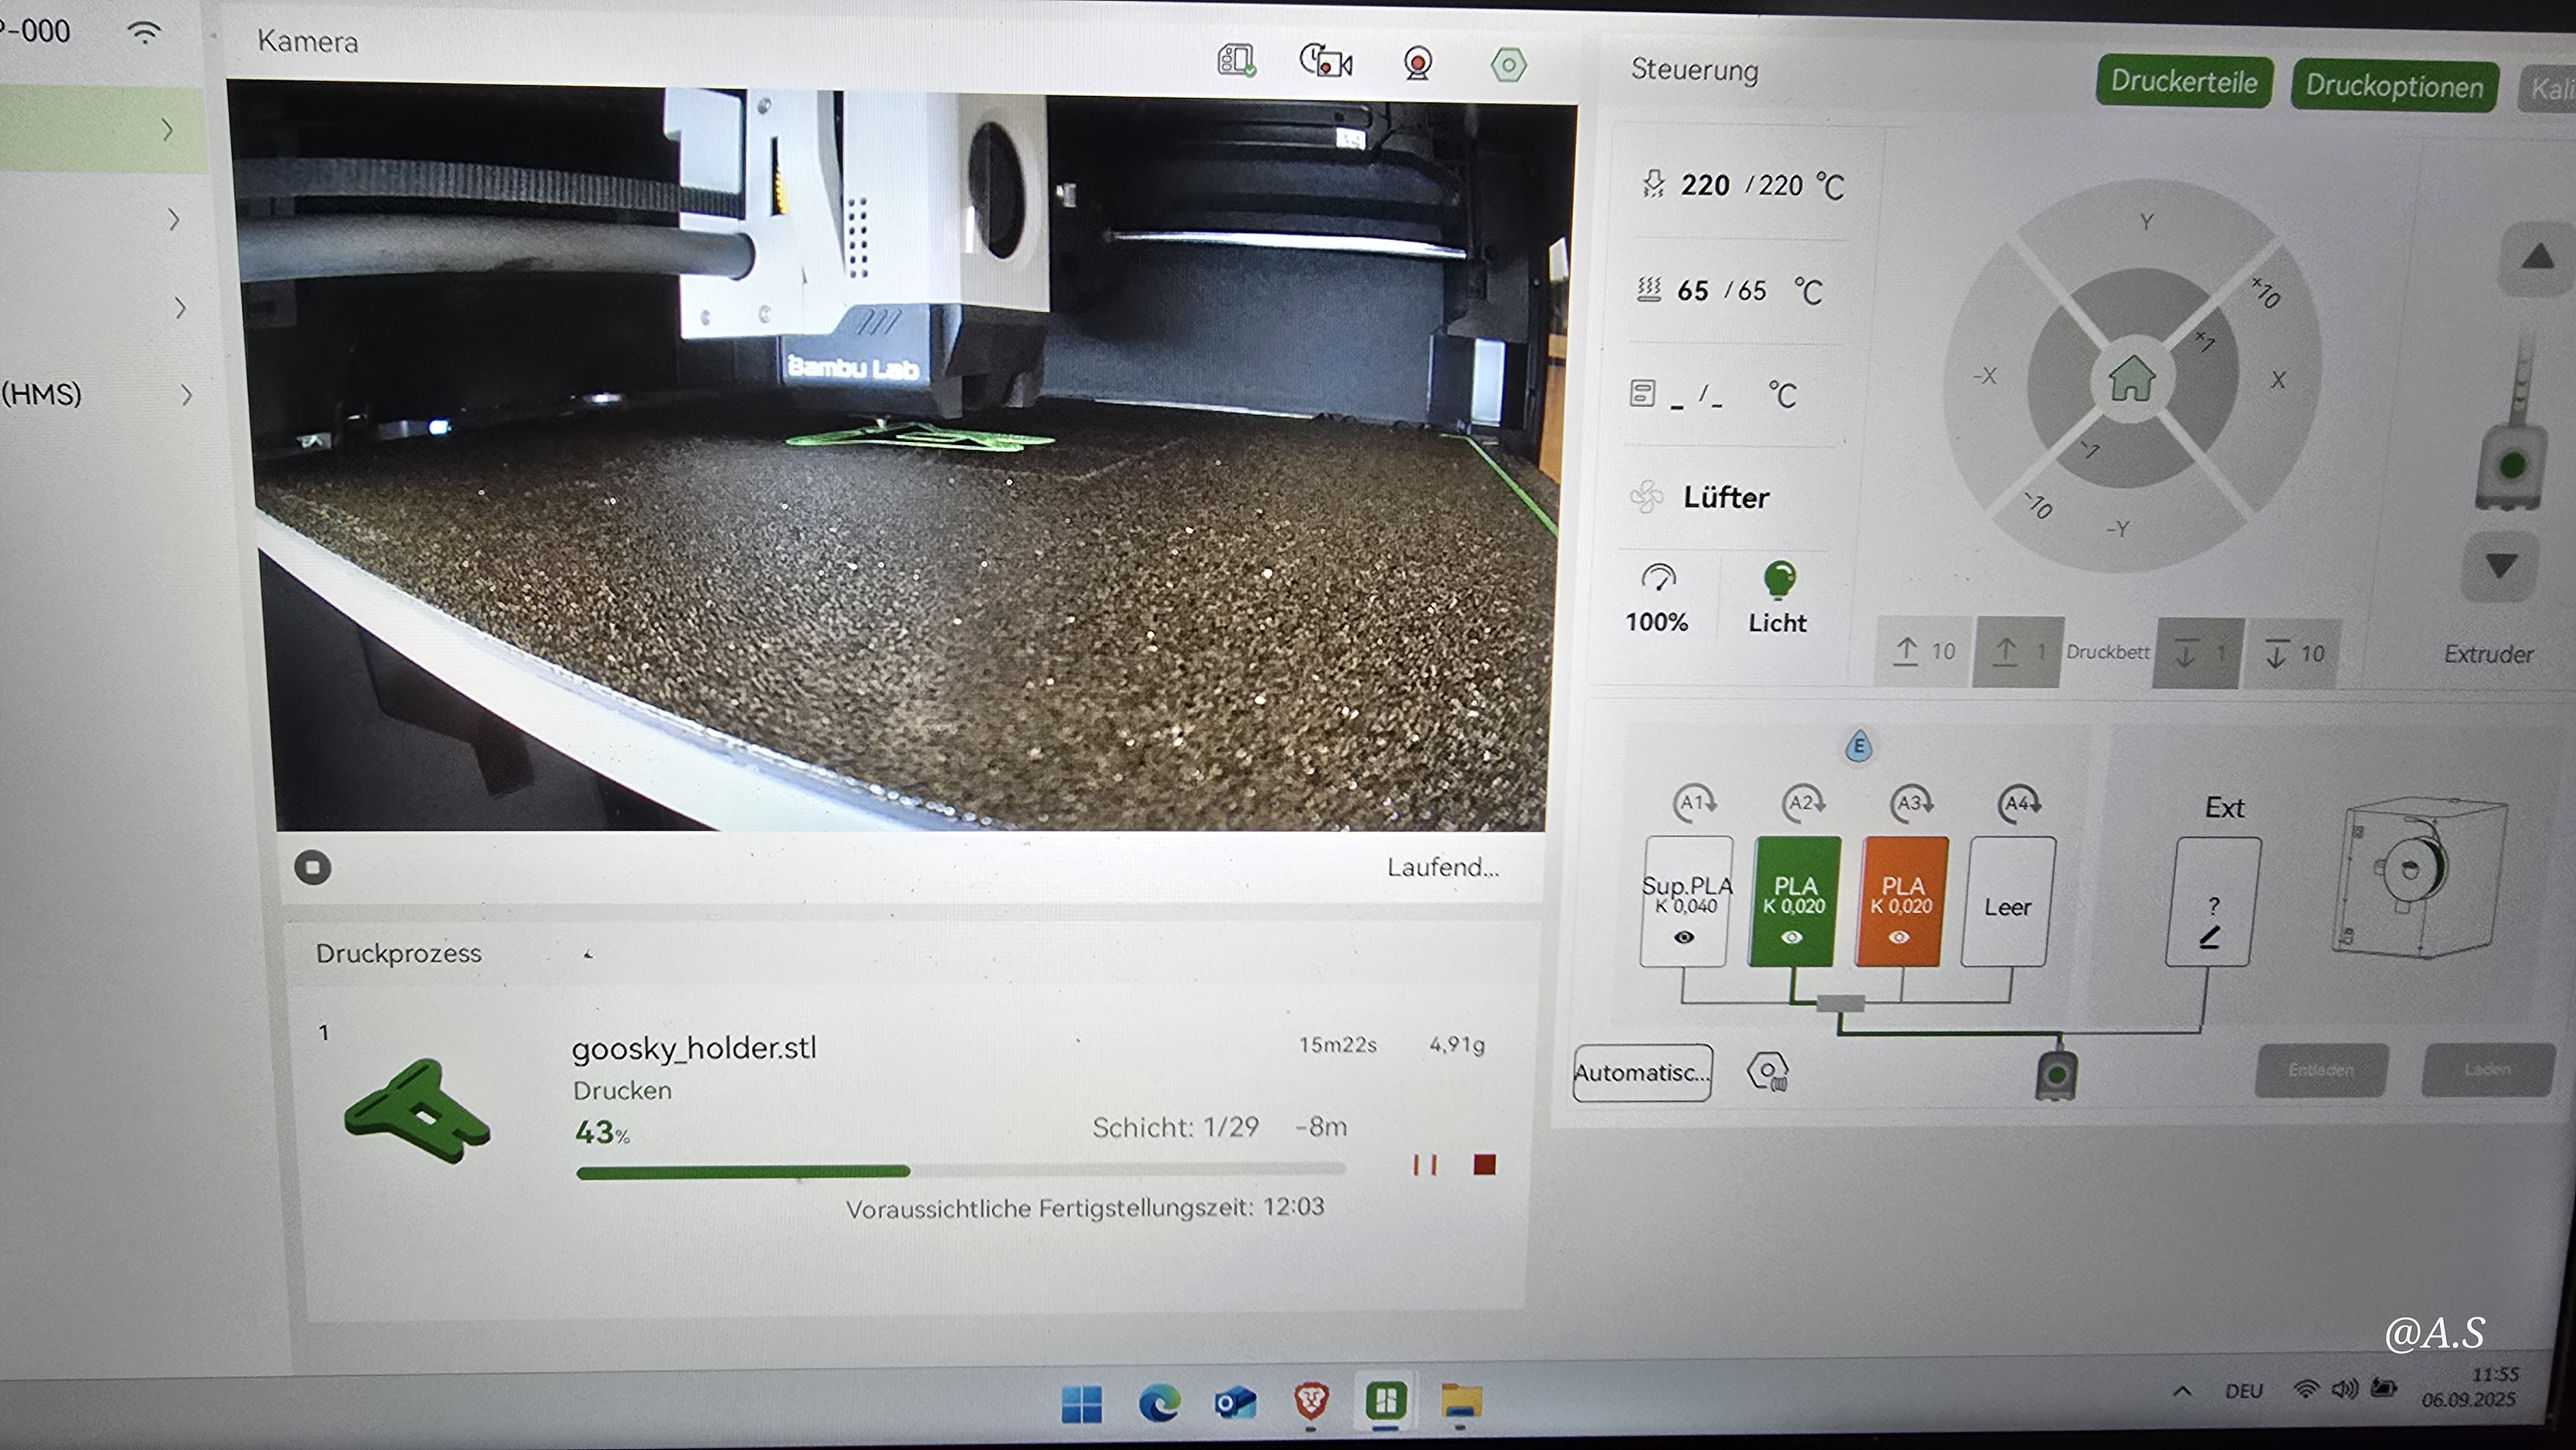Click the extruder up arrow

tap(2536, 259)
